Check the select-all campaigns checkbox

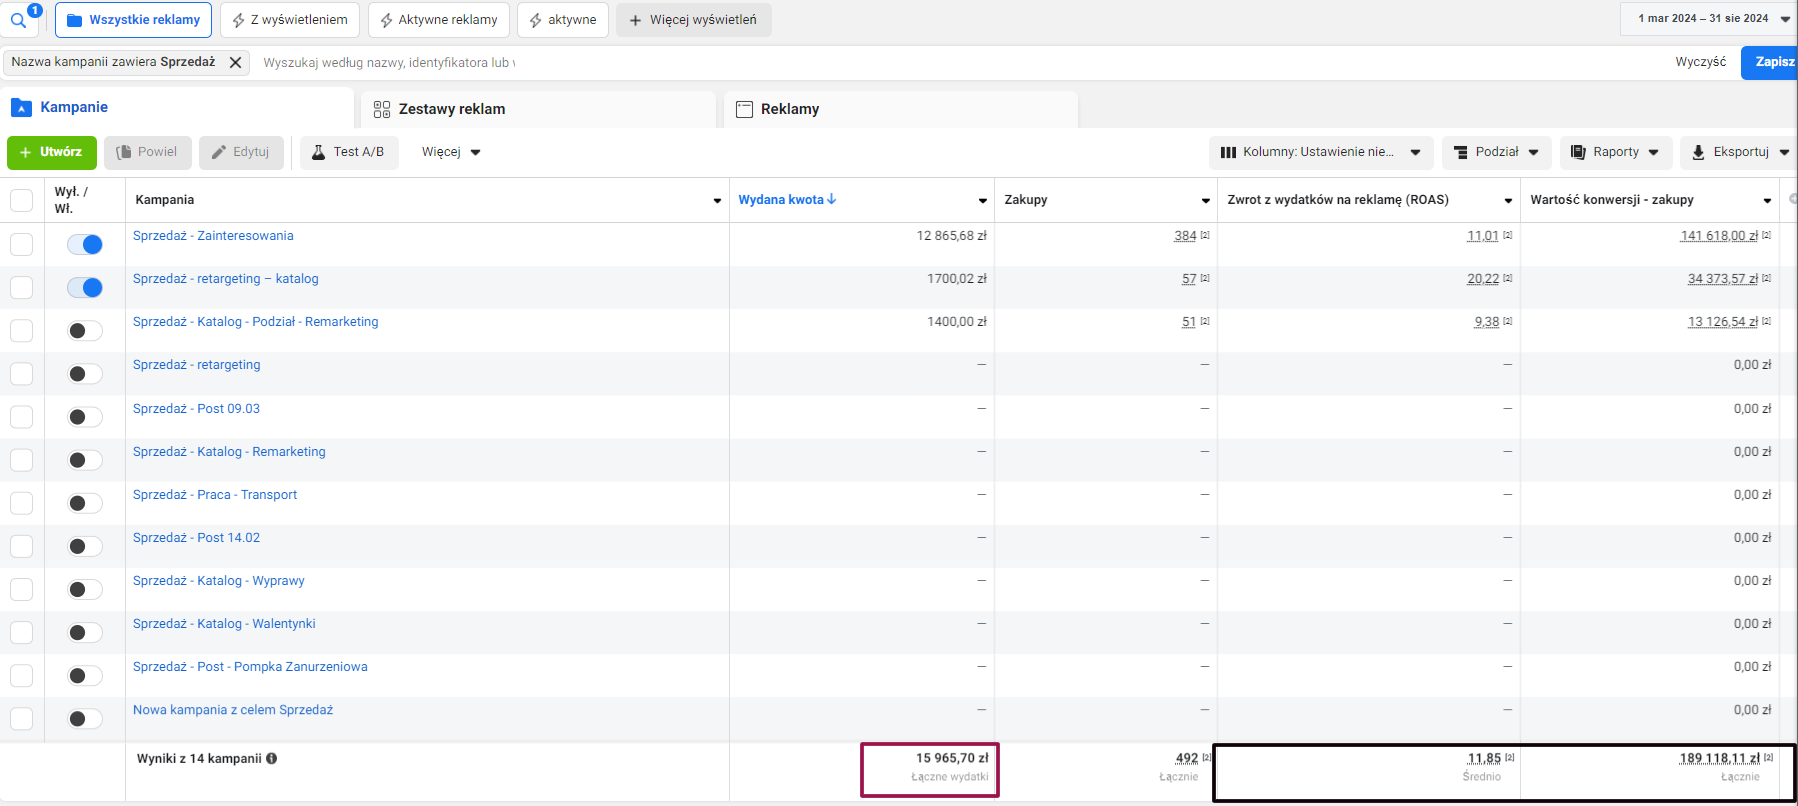[x=21, y=200]
